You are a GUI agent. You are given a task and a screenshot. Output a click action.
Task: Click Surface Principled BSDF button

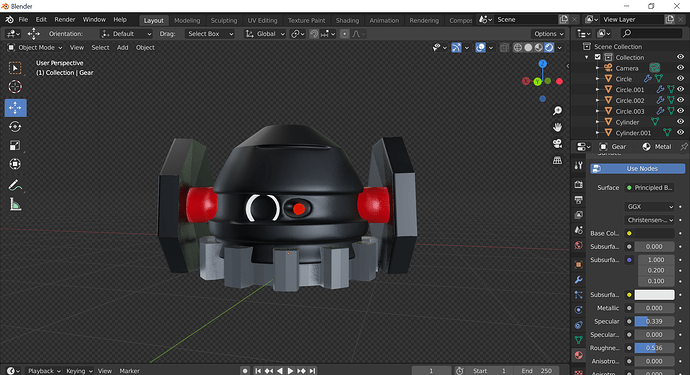tap(650, 188)
